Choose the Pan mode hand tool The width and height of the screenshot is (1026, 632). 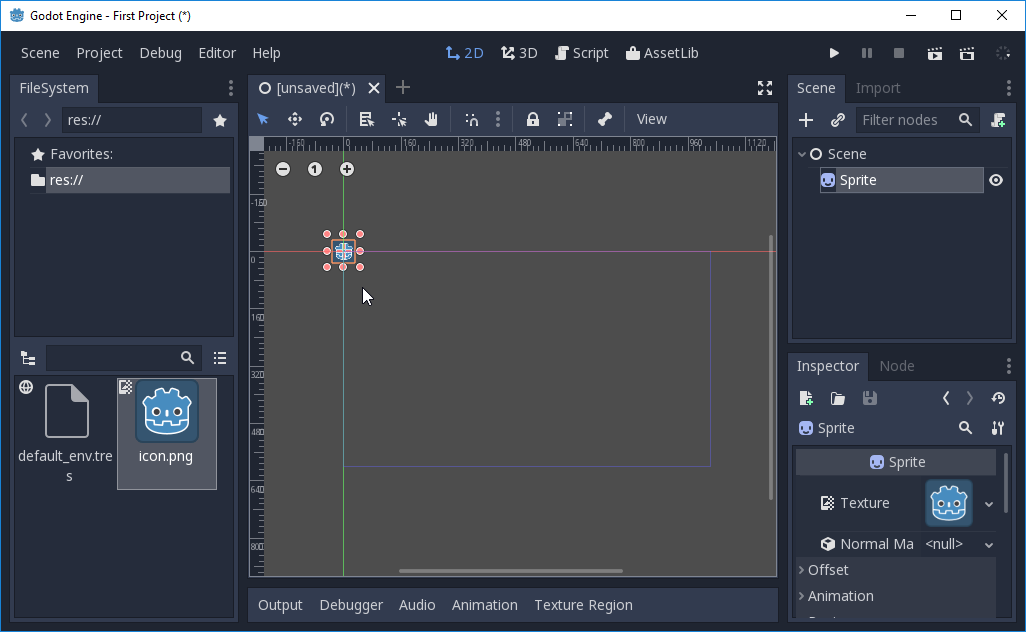click(x=431, y=119)
